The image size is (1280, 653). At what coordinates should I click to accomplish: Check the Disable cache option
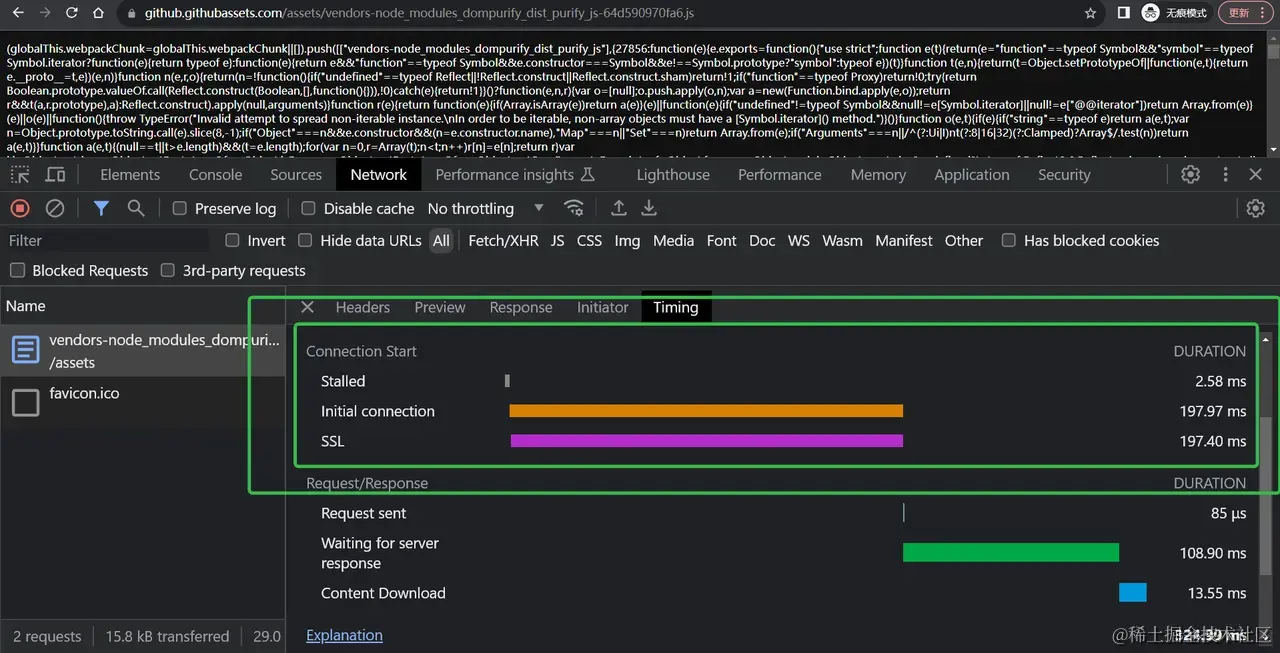308,209
